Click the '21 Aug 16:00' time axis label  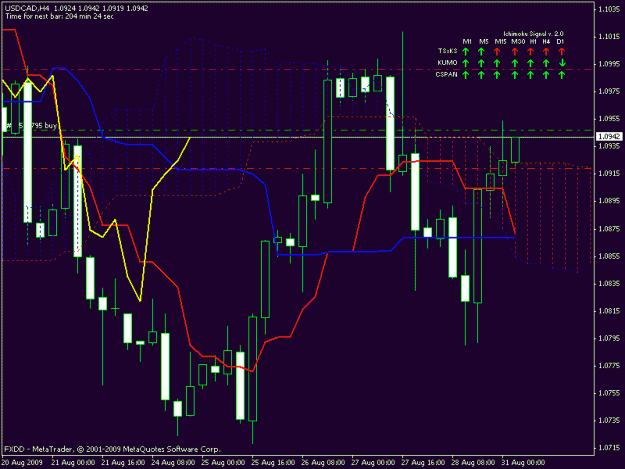click(x=123, y=463)
